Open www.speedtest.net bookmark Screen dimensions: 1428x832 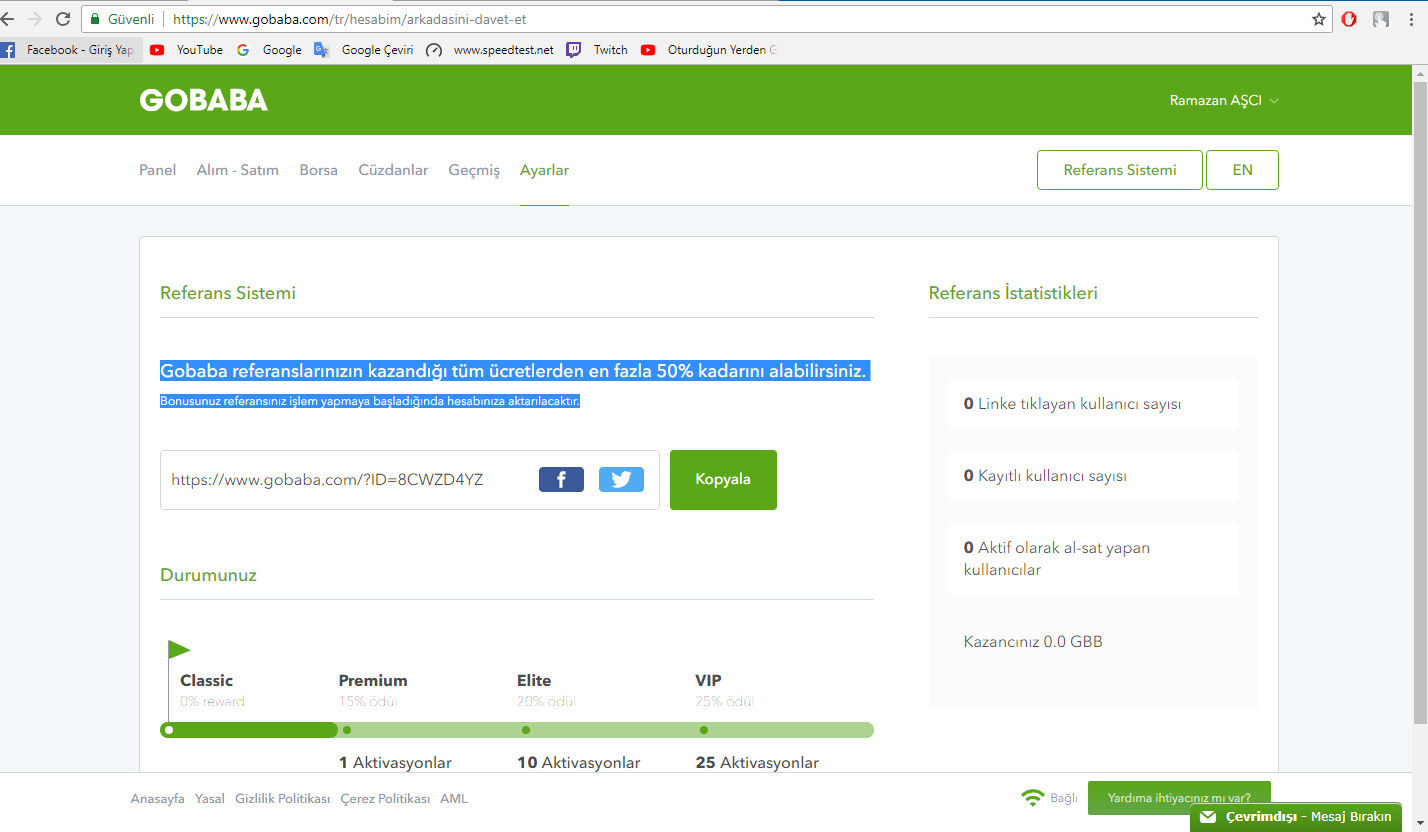tap(490, 50)
